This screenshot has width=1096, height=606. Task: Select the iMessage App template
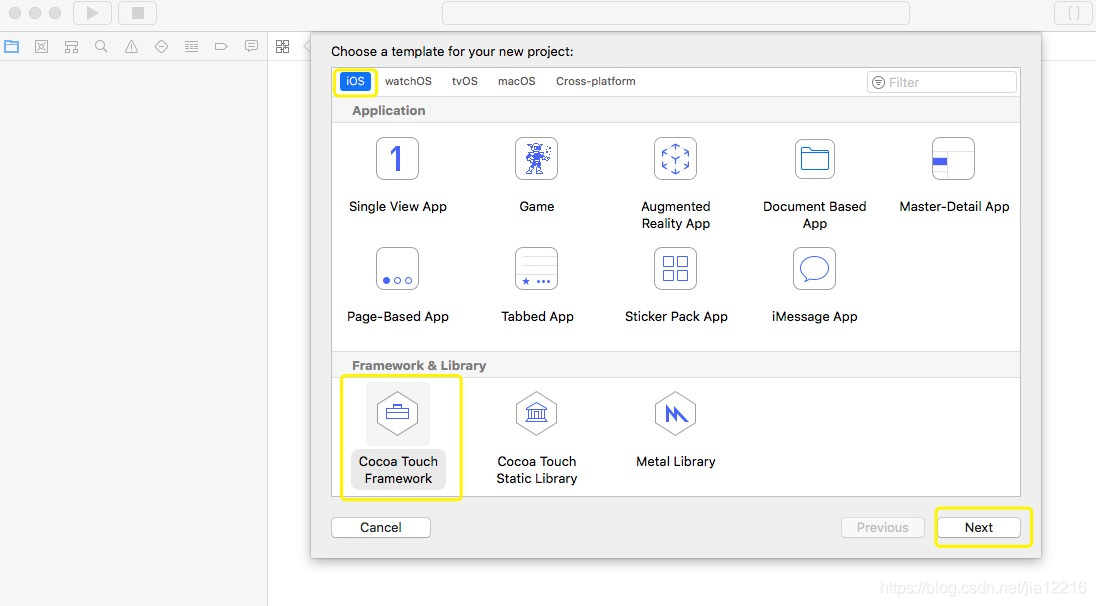(x=814, y=285)
